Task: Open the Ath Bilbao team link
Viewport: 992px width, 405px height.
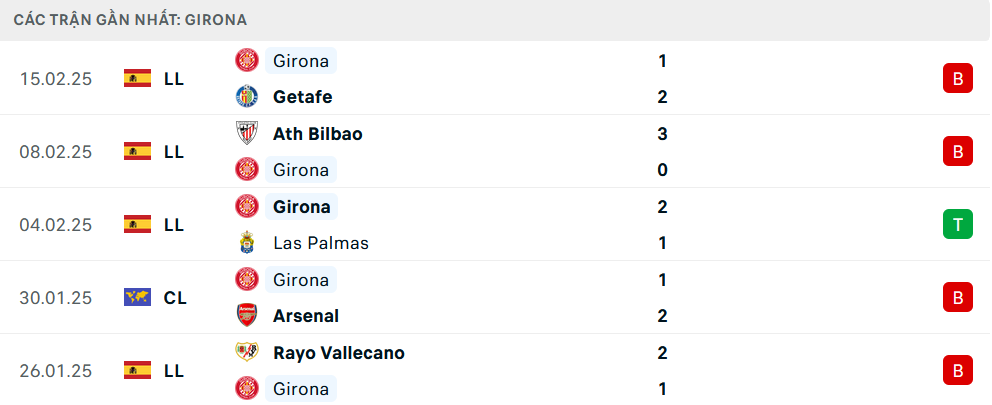Action: pos(317,133)
